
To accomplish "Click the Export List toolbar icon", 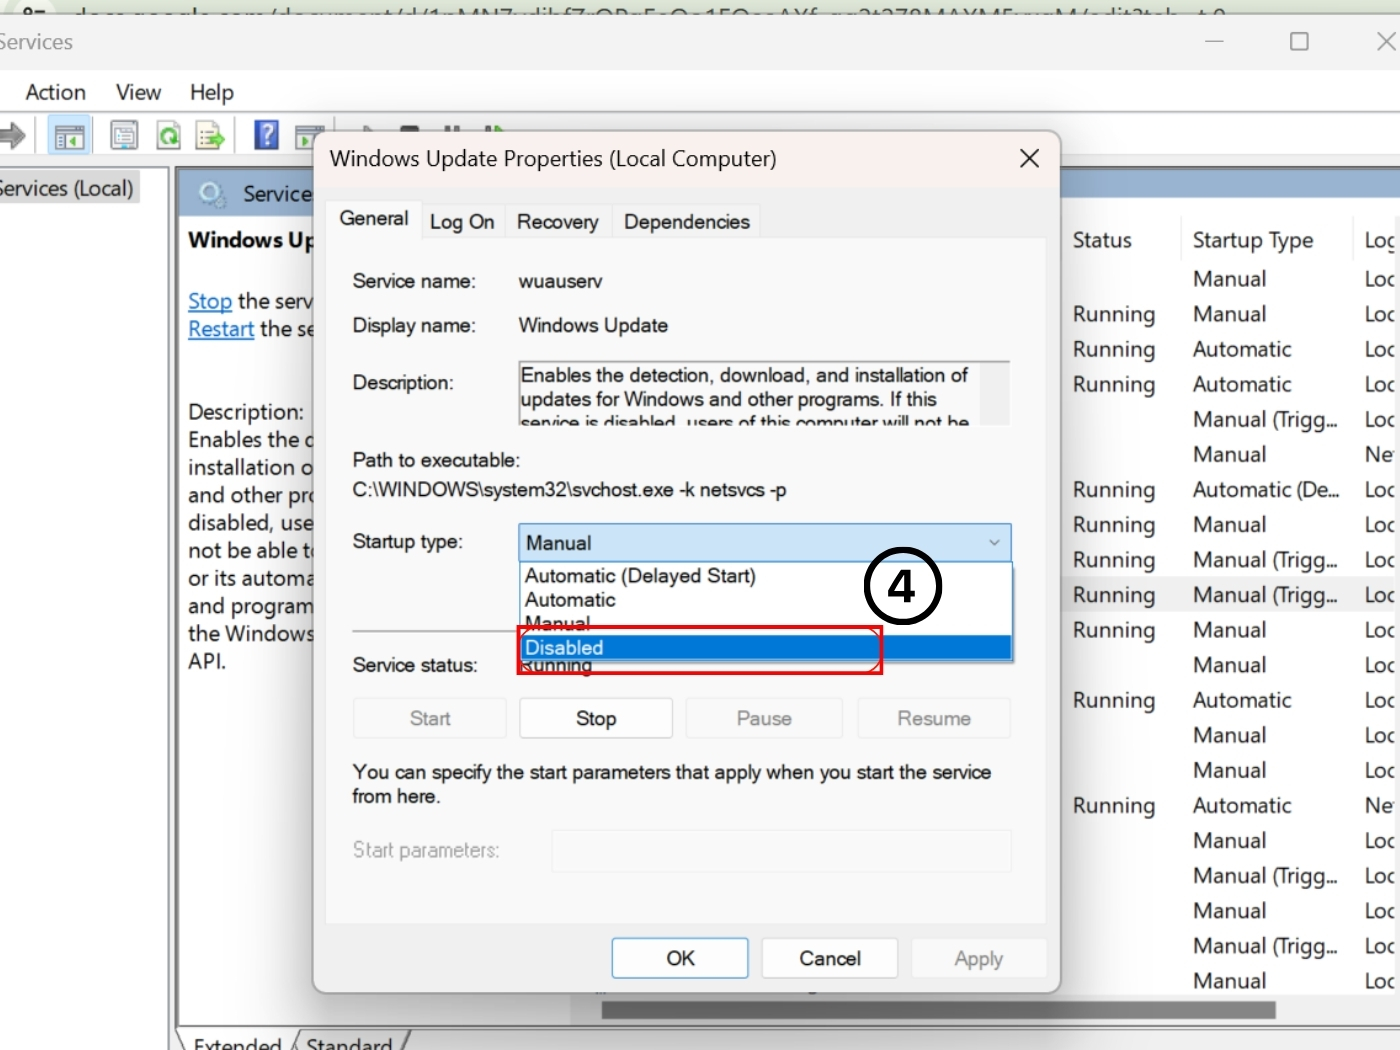I will (x=210, y=135).
